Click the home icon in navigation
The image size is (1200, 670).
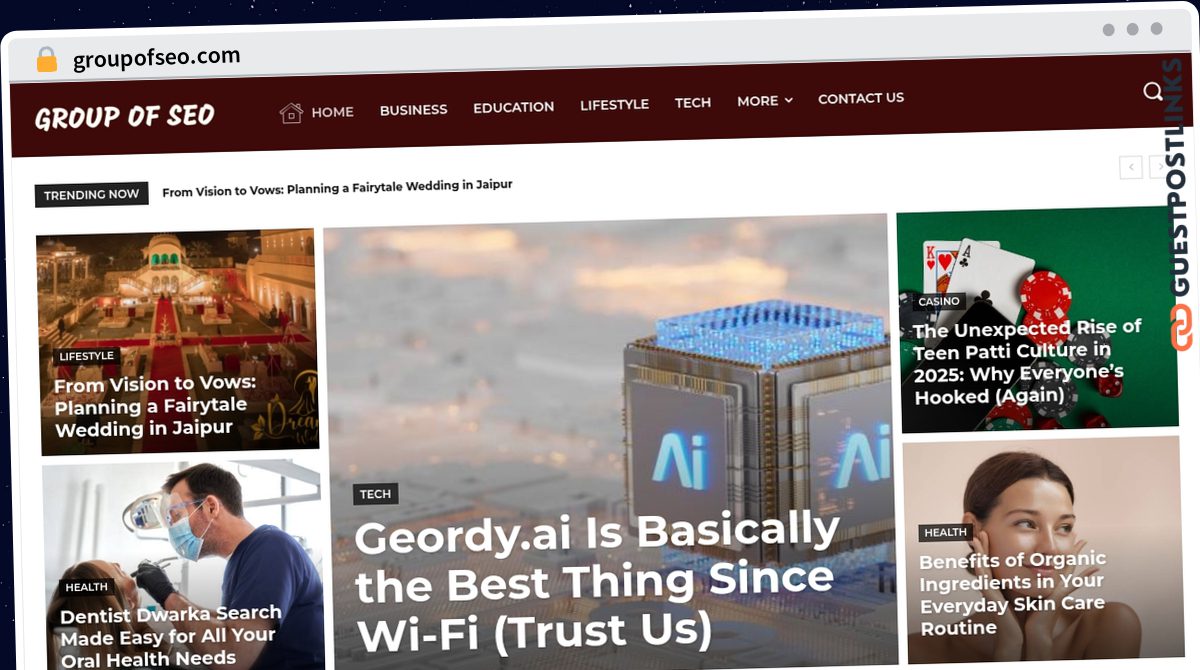pos(291,112)
